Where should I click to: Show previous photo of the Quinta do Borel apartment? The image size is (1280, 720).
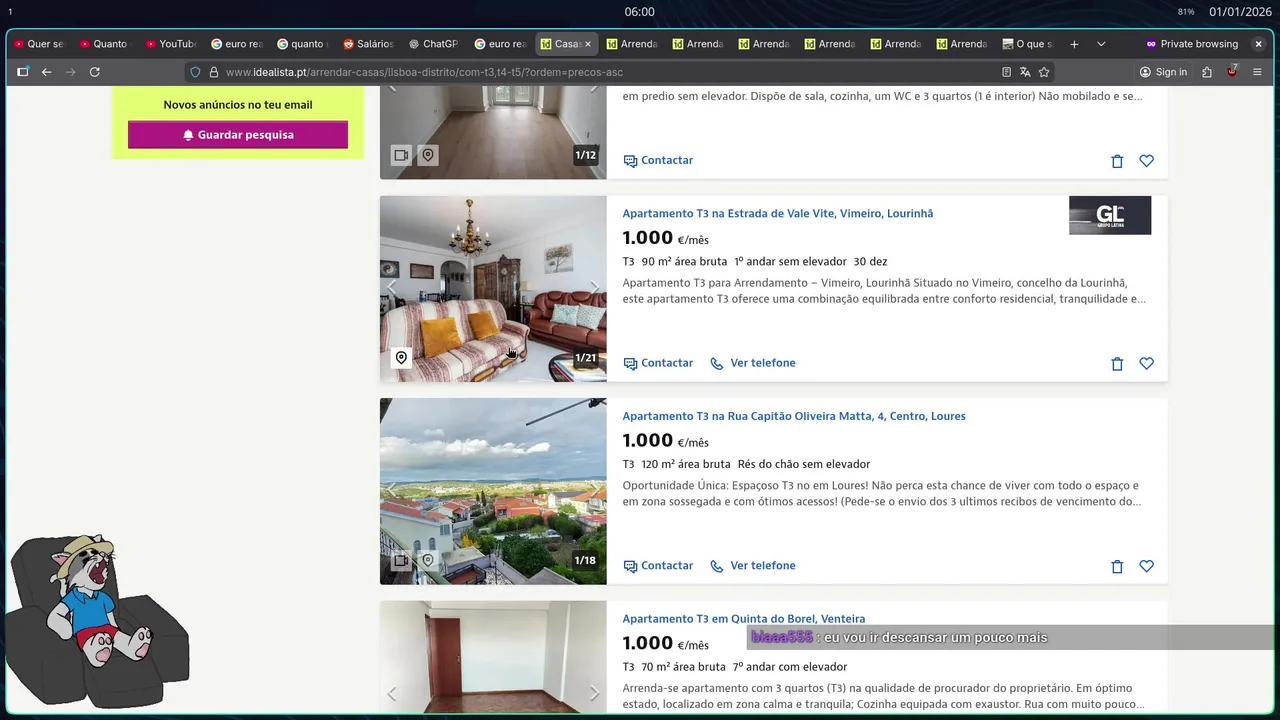pos(392,693)
